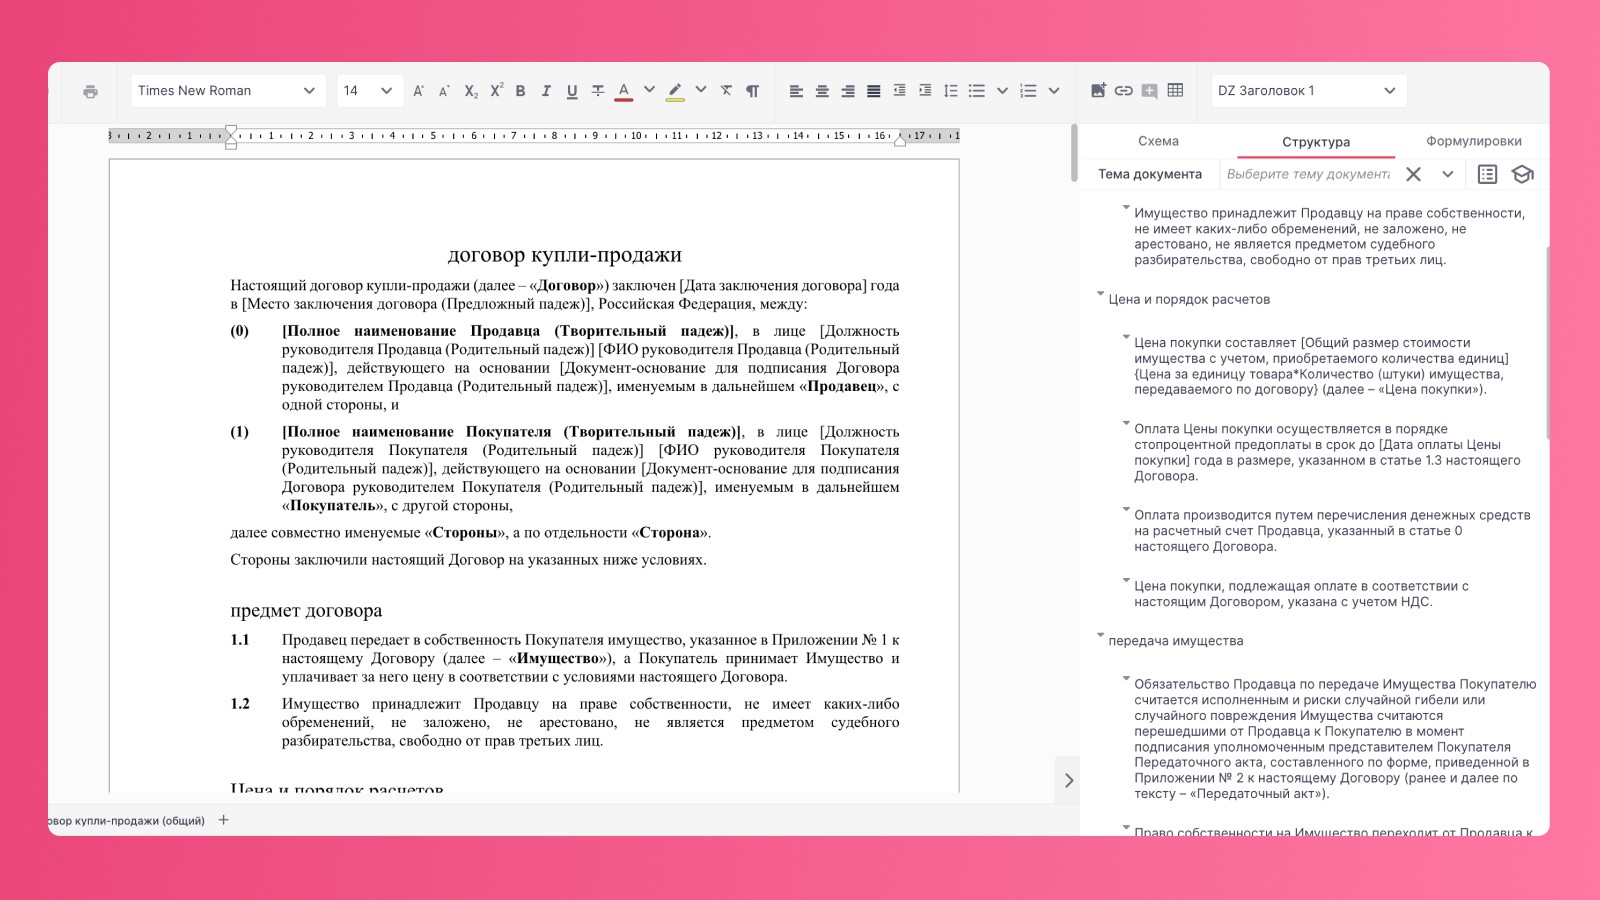Image resolution: width=1600 pixels, height=900 pixels.
Task: Toggle bold formatting
Action: click(520, 91)
